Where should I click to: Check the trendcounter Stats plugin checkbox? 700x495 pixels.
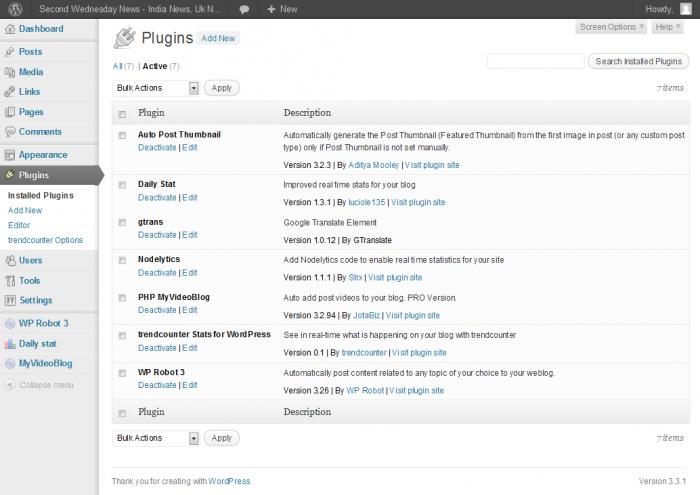[122, 336]
